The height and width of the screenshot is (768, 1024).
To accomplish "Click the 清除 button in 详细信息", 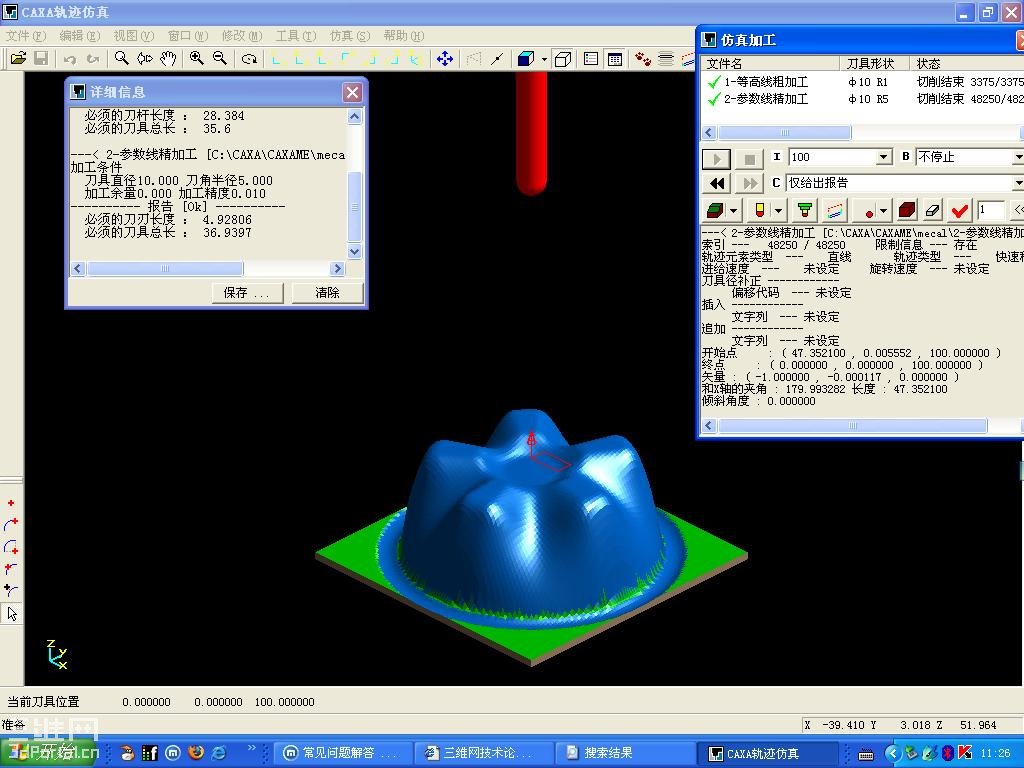I will click(x=327, y=293).
